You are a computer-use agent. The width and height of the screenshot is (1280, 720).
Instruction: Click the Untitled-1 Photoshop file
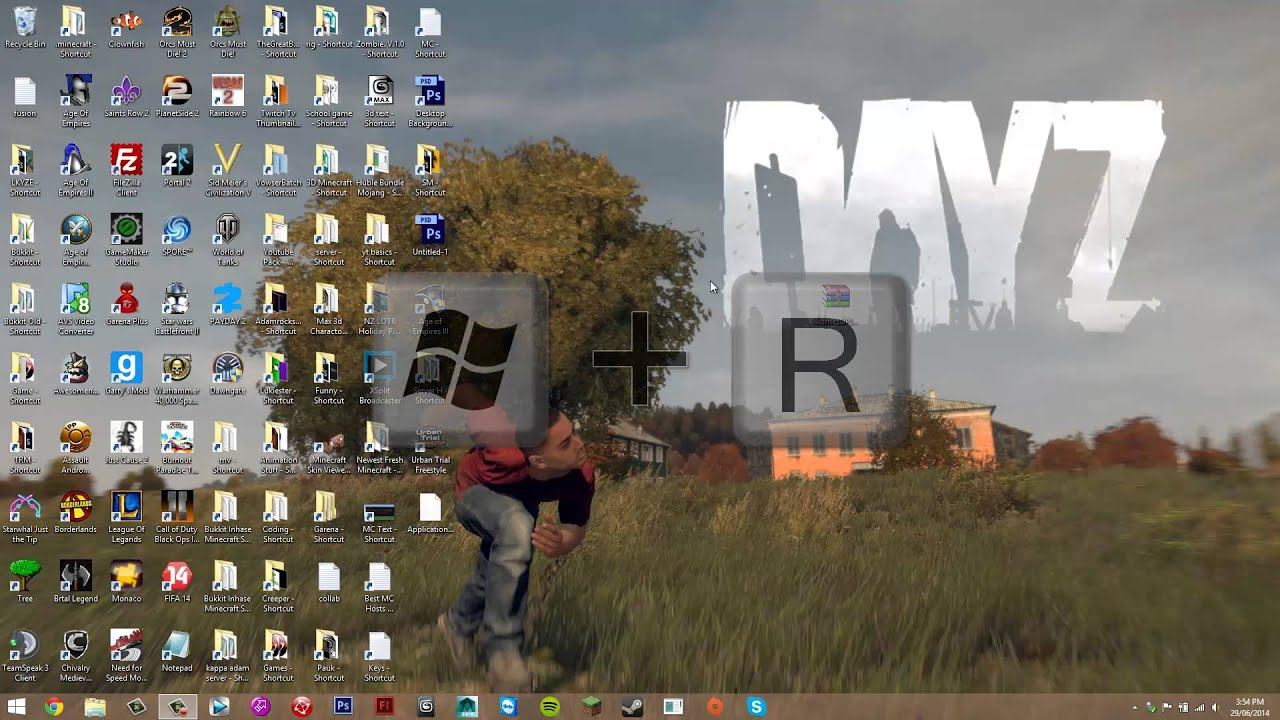[430, 235]
